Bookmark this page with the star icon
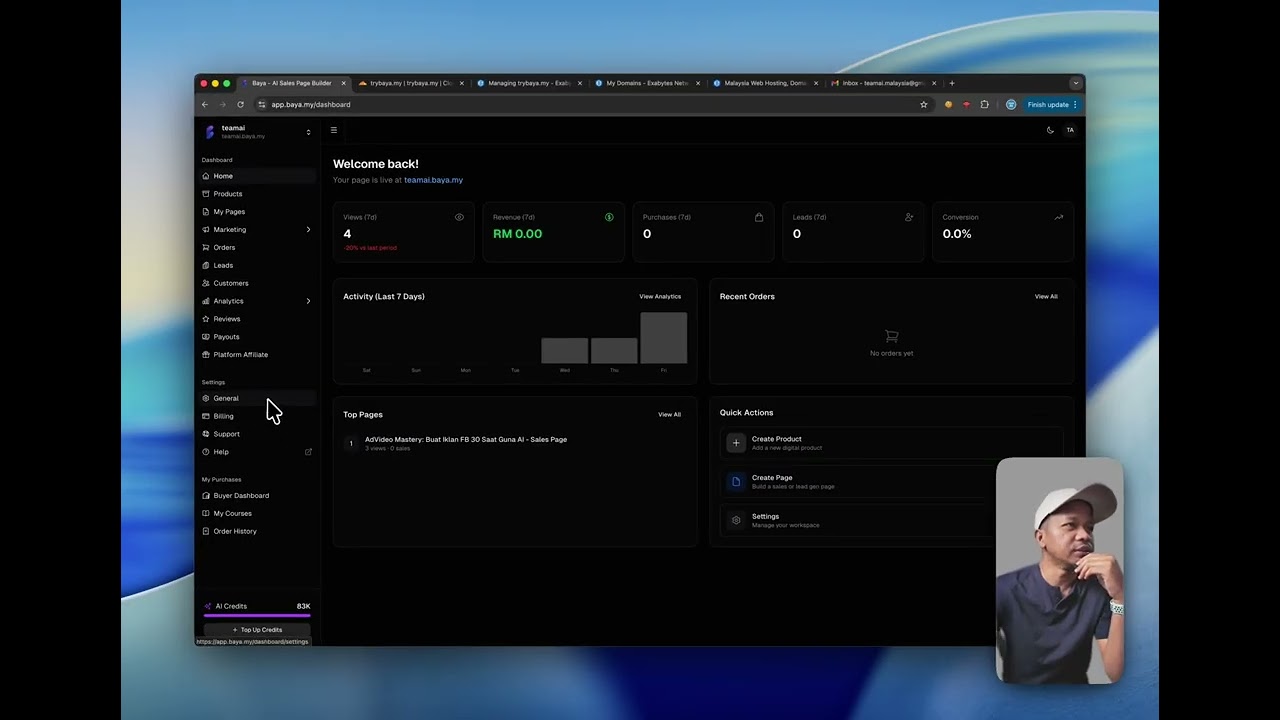The image size is (1280, 720). click(924, 104)
